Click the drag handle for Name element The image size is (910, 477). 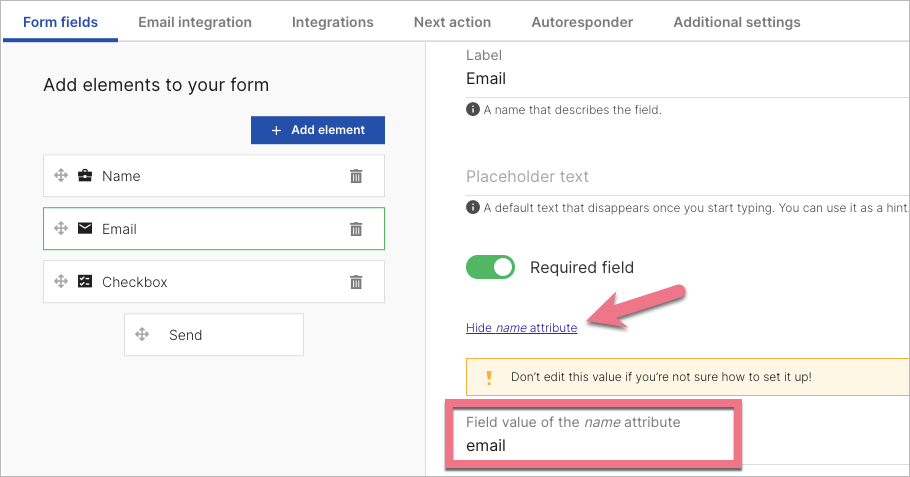coord(60,176)
